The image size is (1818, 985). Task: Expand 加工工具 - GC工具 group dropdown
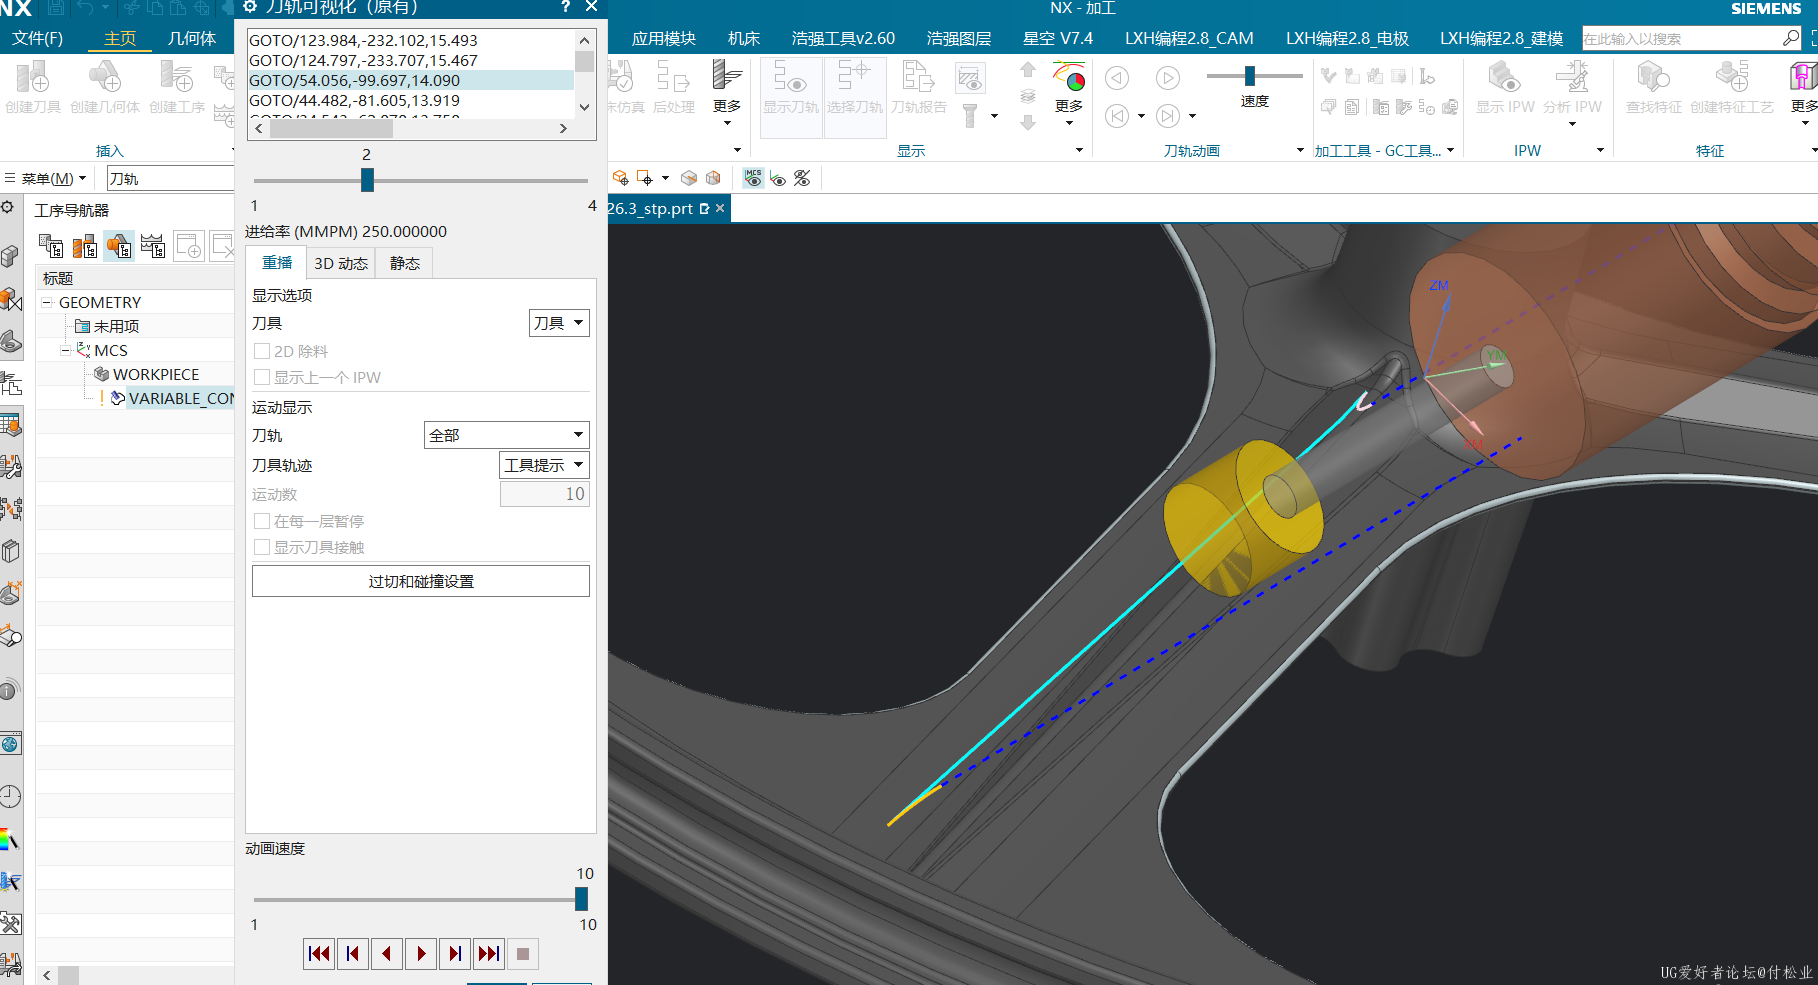(1450, 150)
